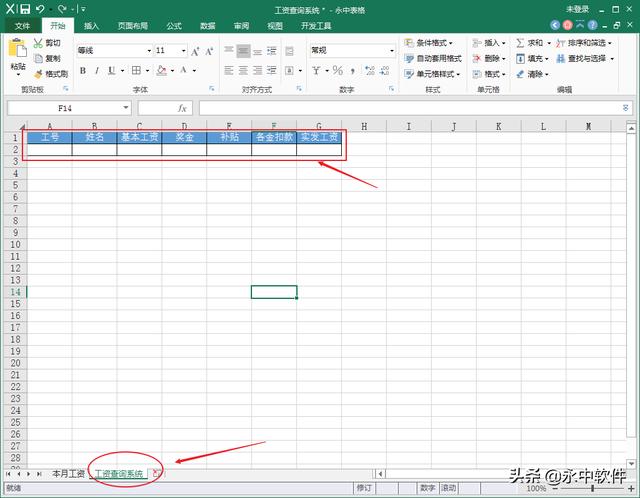The width and height of the screenshot is (640, 498).
Task: Open the cell Format (格式) menu
Action: tap(489, 74)
